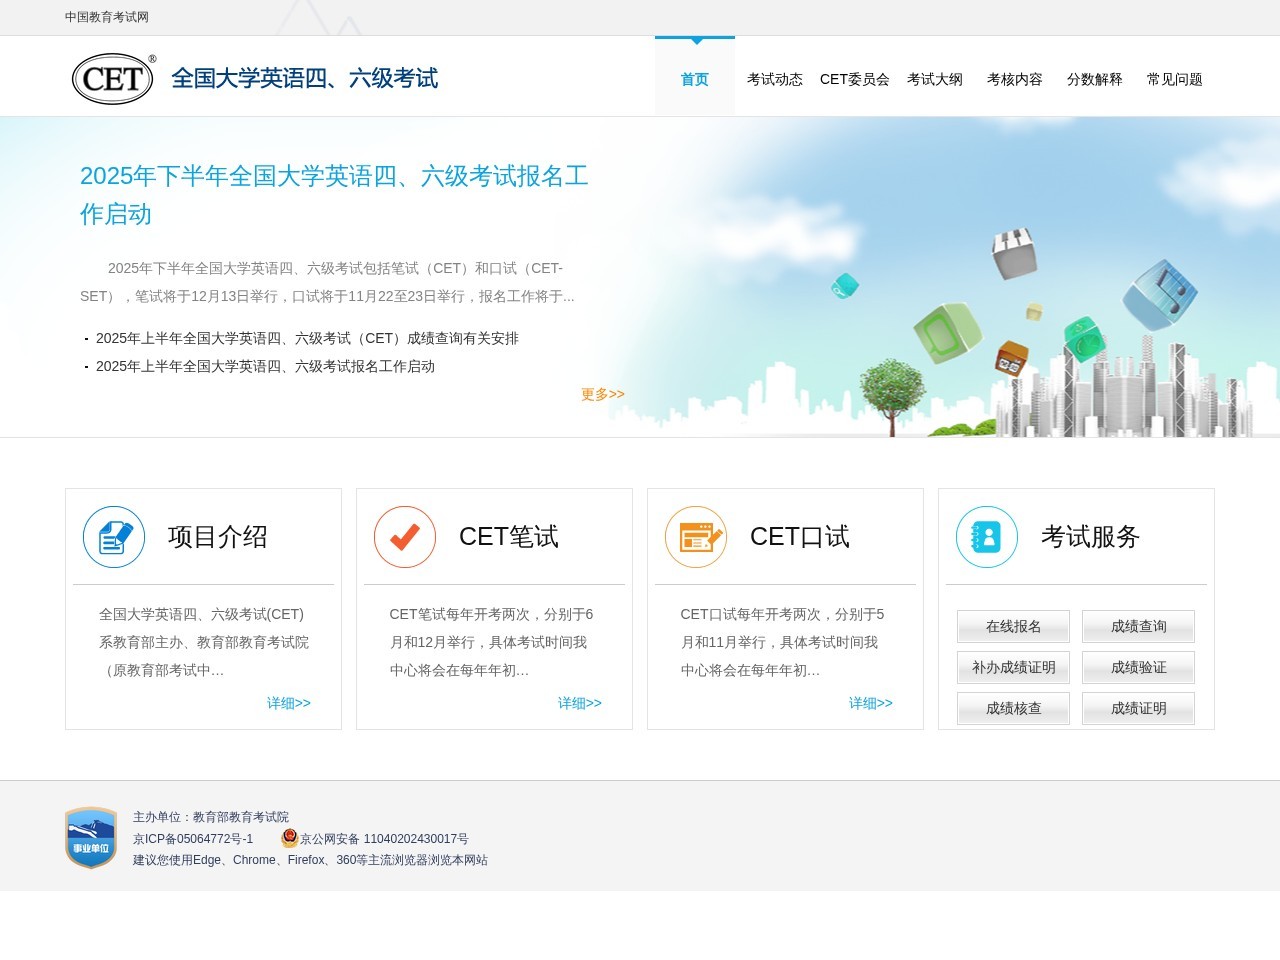Open the 补办成绩证明 service
The width and height of the screenshot is (1280, 960).
1012,667
